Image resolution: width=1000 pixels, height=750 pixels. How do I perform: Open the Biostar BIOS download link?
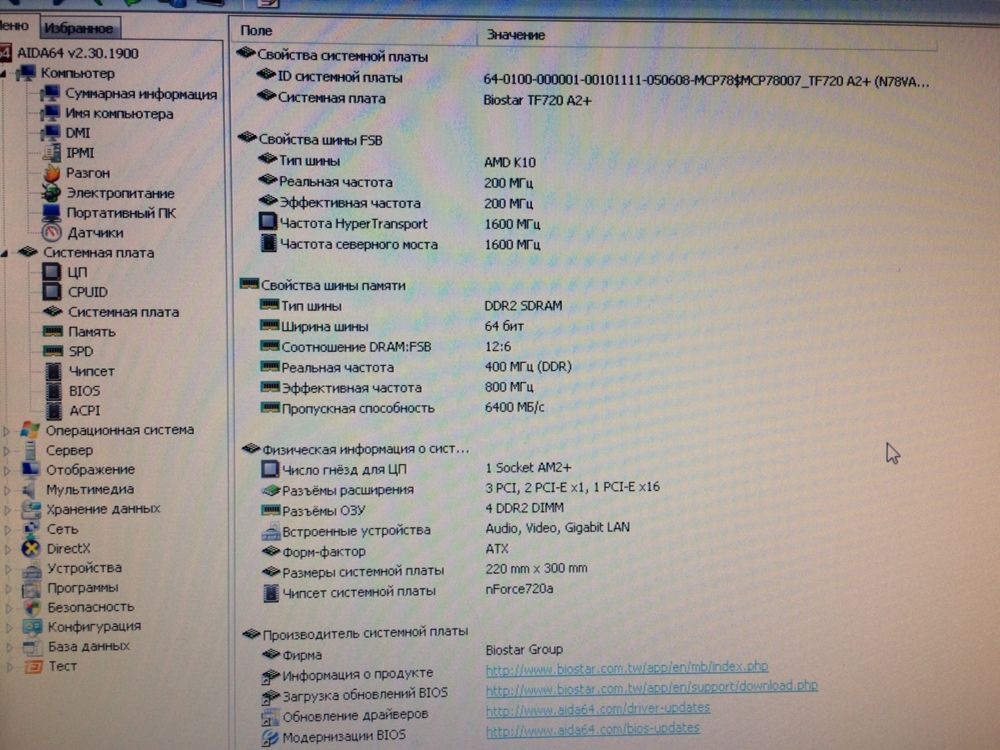click(x=651, y=688)
